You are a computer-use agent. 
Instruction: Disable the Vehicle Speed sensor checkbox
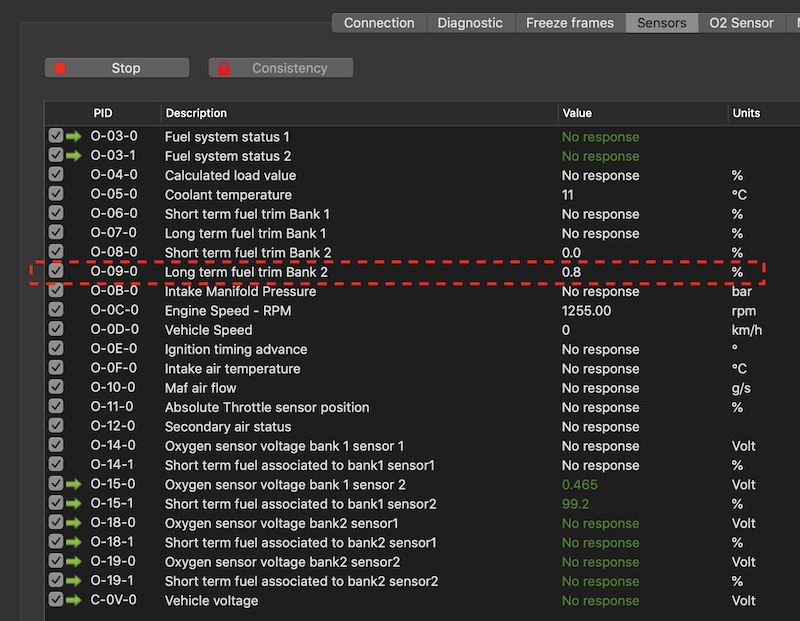click(55, 330)
